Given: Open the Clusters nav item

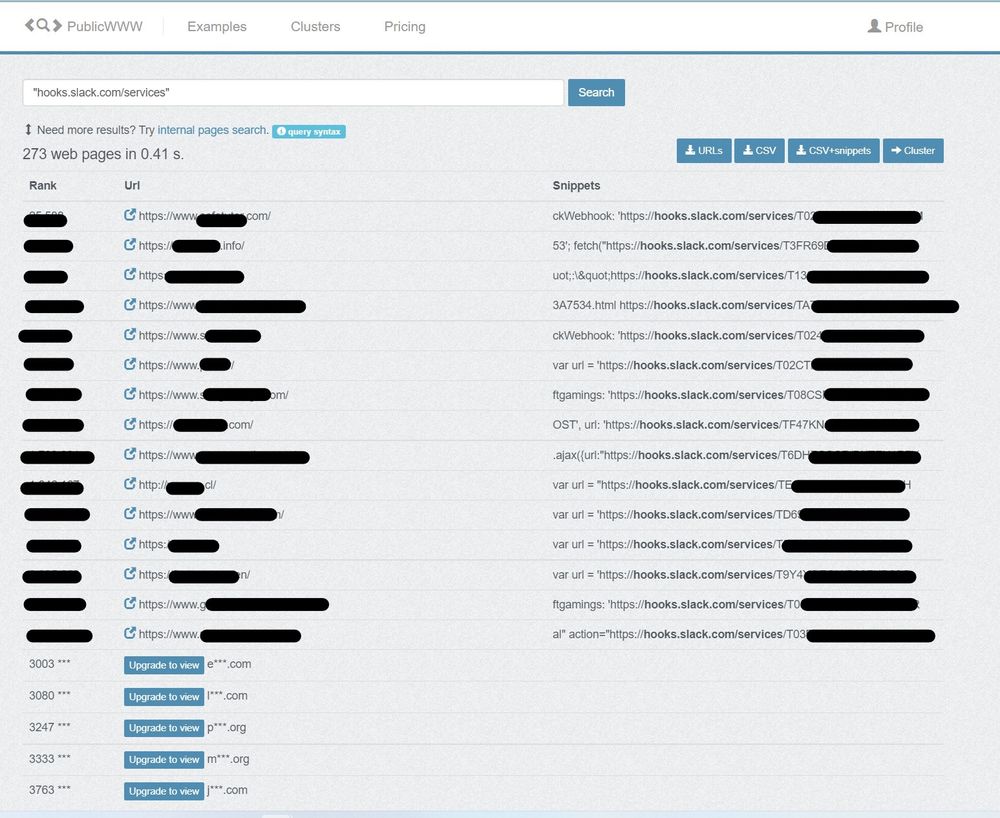Looking at the screenshot, I should click(x=316, y=27).
